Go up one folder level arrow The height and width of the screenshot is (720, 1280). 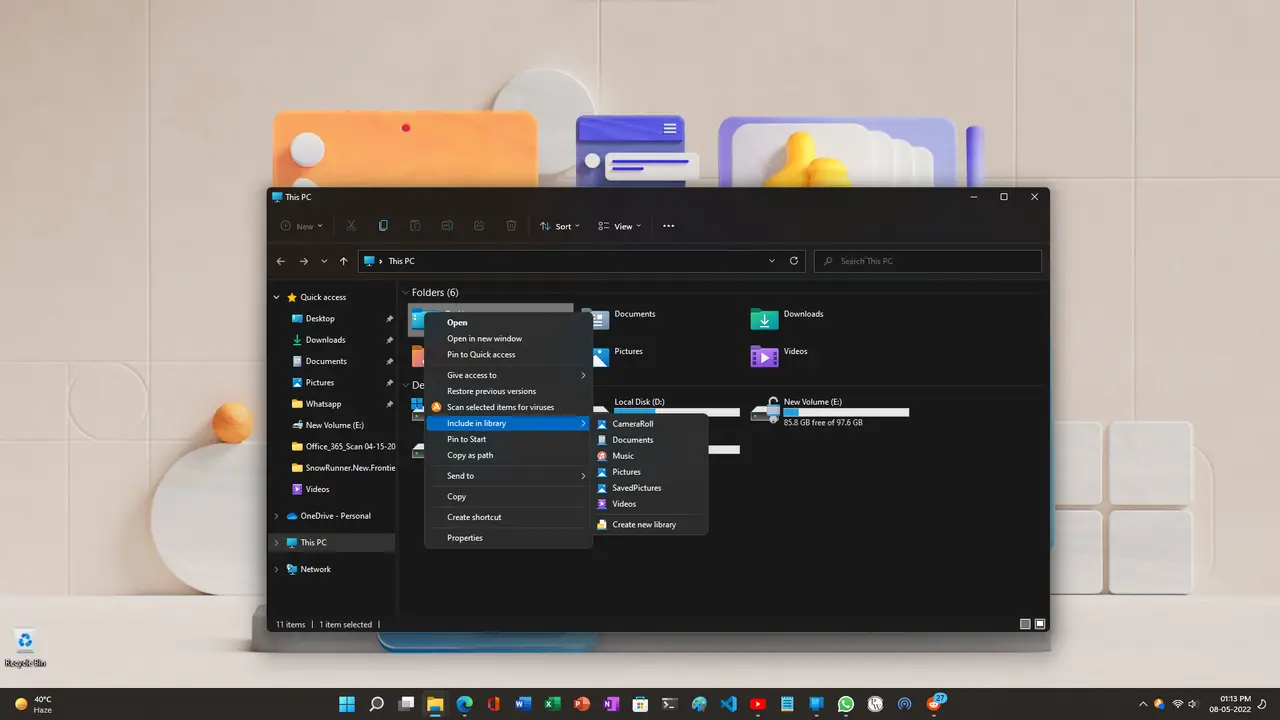(344, 261)
